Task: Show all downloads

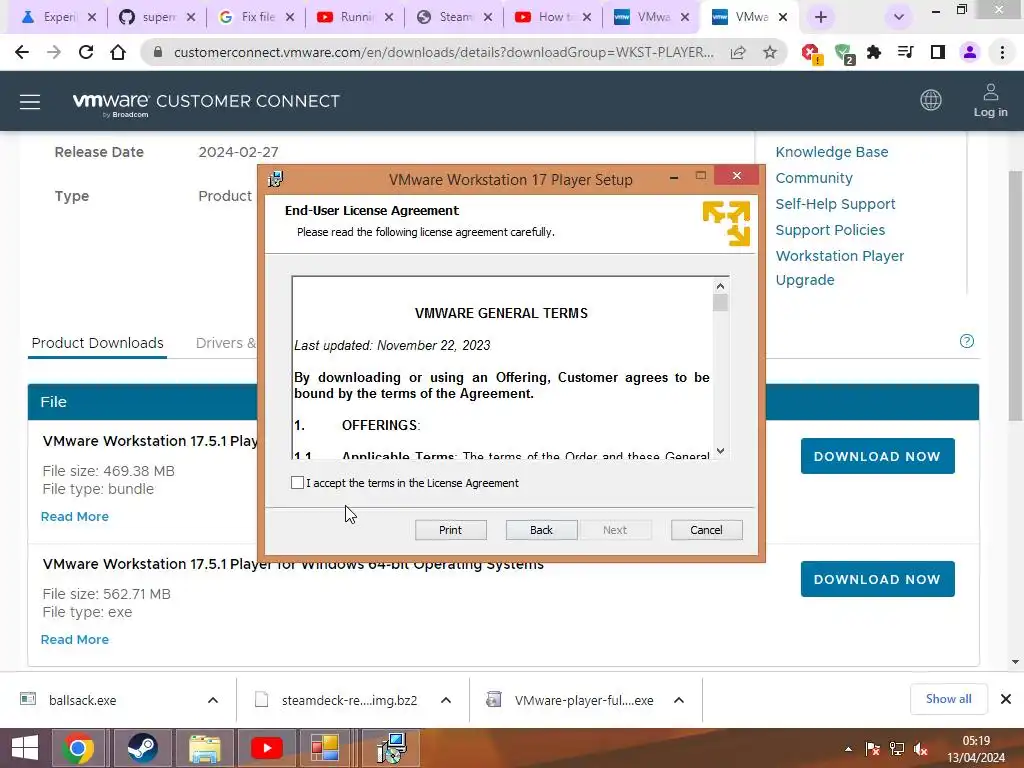Action: tap(948, 699)
